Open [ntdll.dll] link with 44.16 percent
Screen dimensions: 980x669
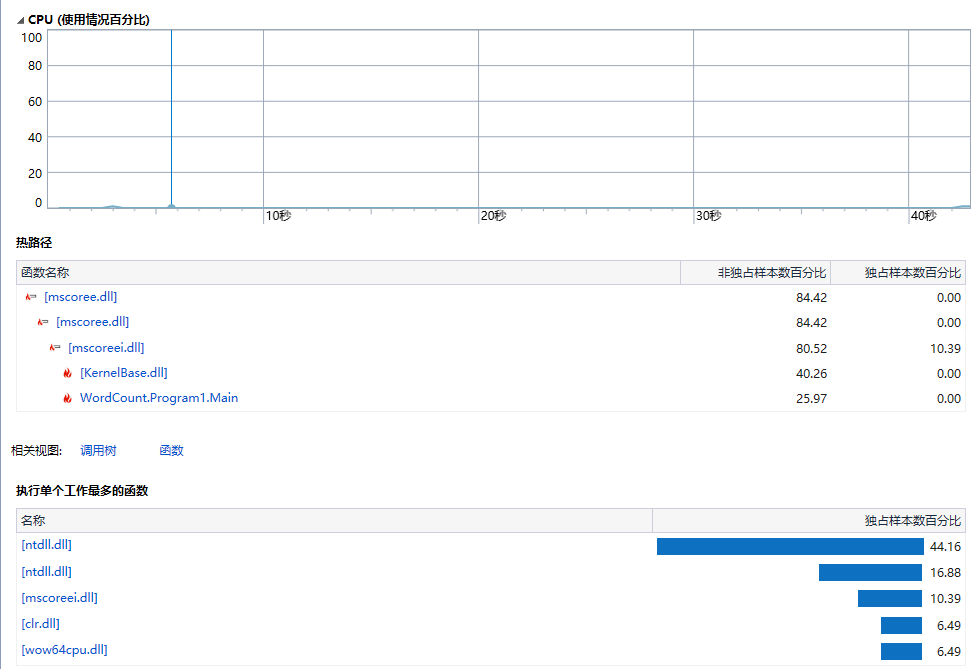[46, 545]
